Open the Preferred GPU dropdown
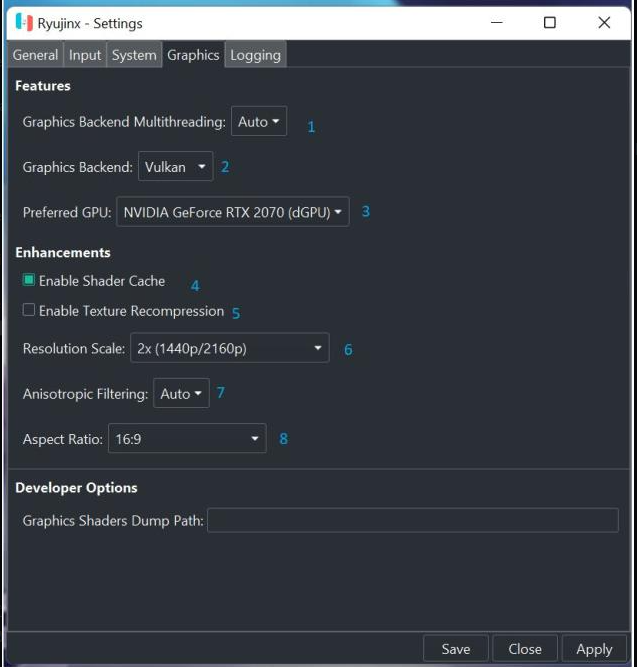Viewport: 637px width, 667px height. [x=233, y=212]
